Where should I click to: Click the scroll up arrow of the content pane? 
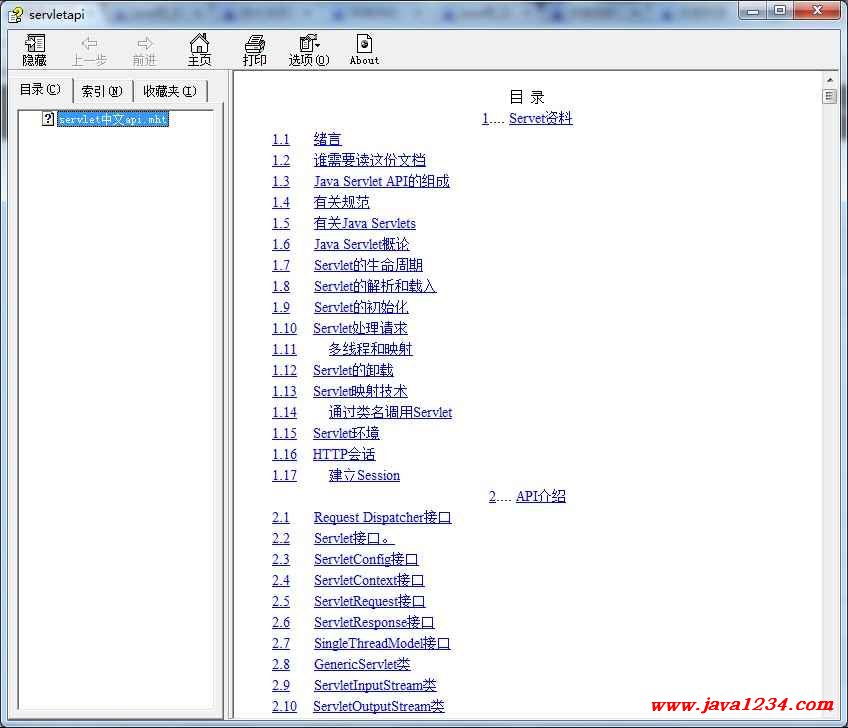[x=829, y=80]
